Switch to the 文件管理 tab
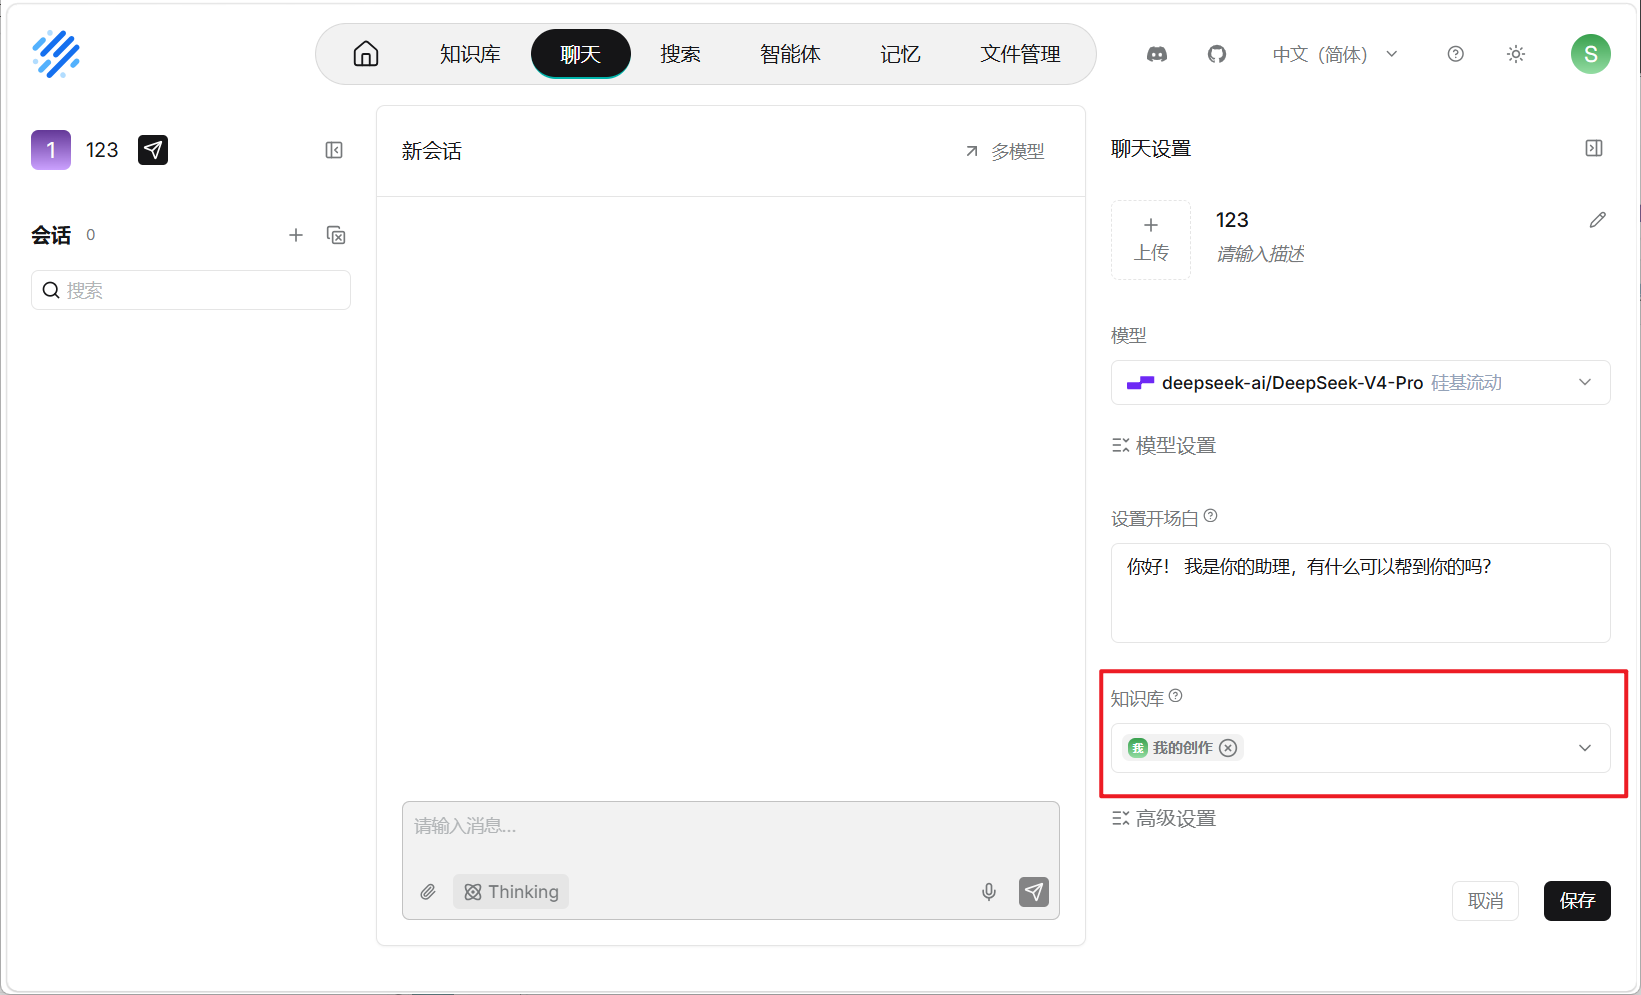This screenshot has width=1641, height=995. point(1020,54)
